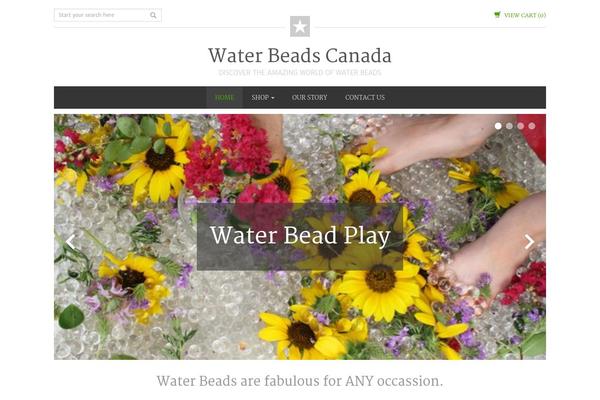This screenshot has width=600, height=400.
Task: Click the site tagline under title
Action: 300,73
